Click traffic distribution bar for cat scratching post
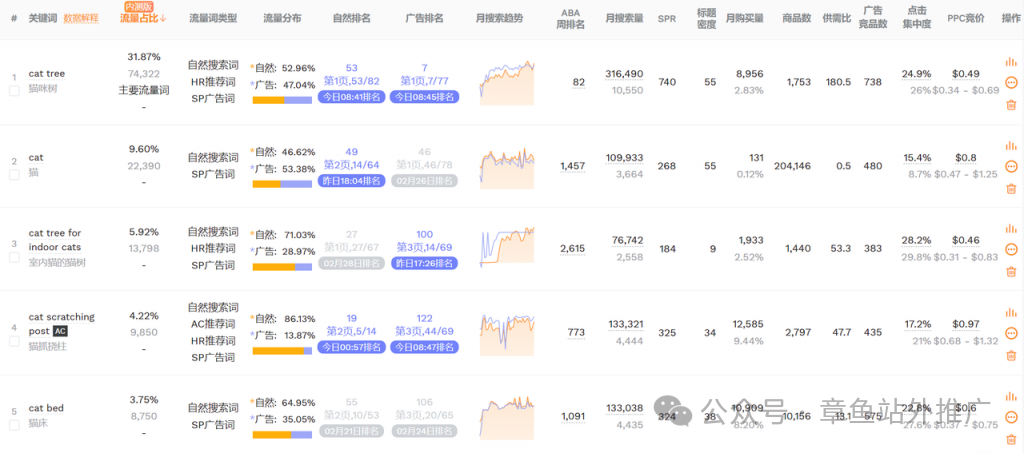Image resolution: width=1024 pixels, height=453 pixels. pos(282,351)
